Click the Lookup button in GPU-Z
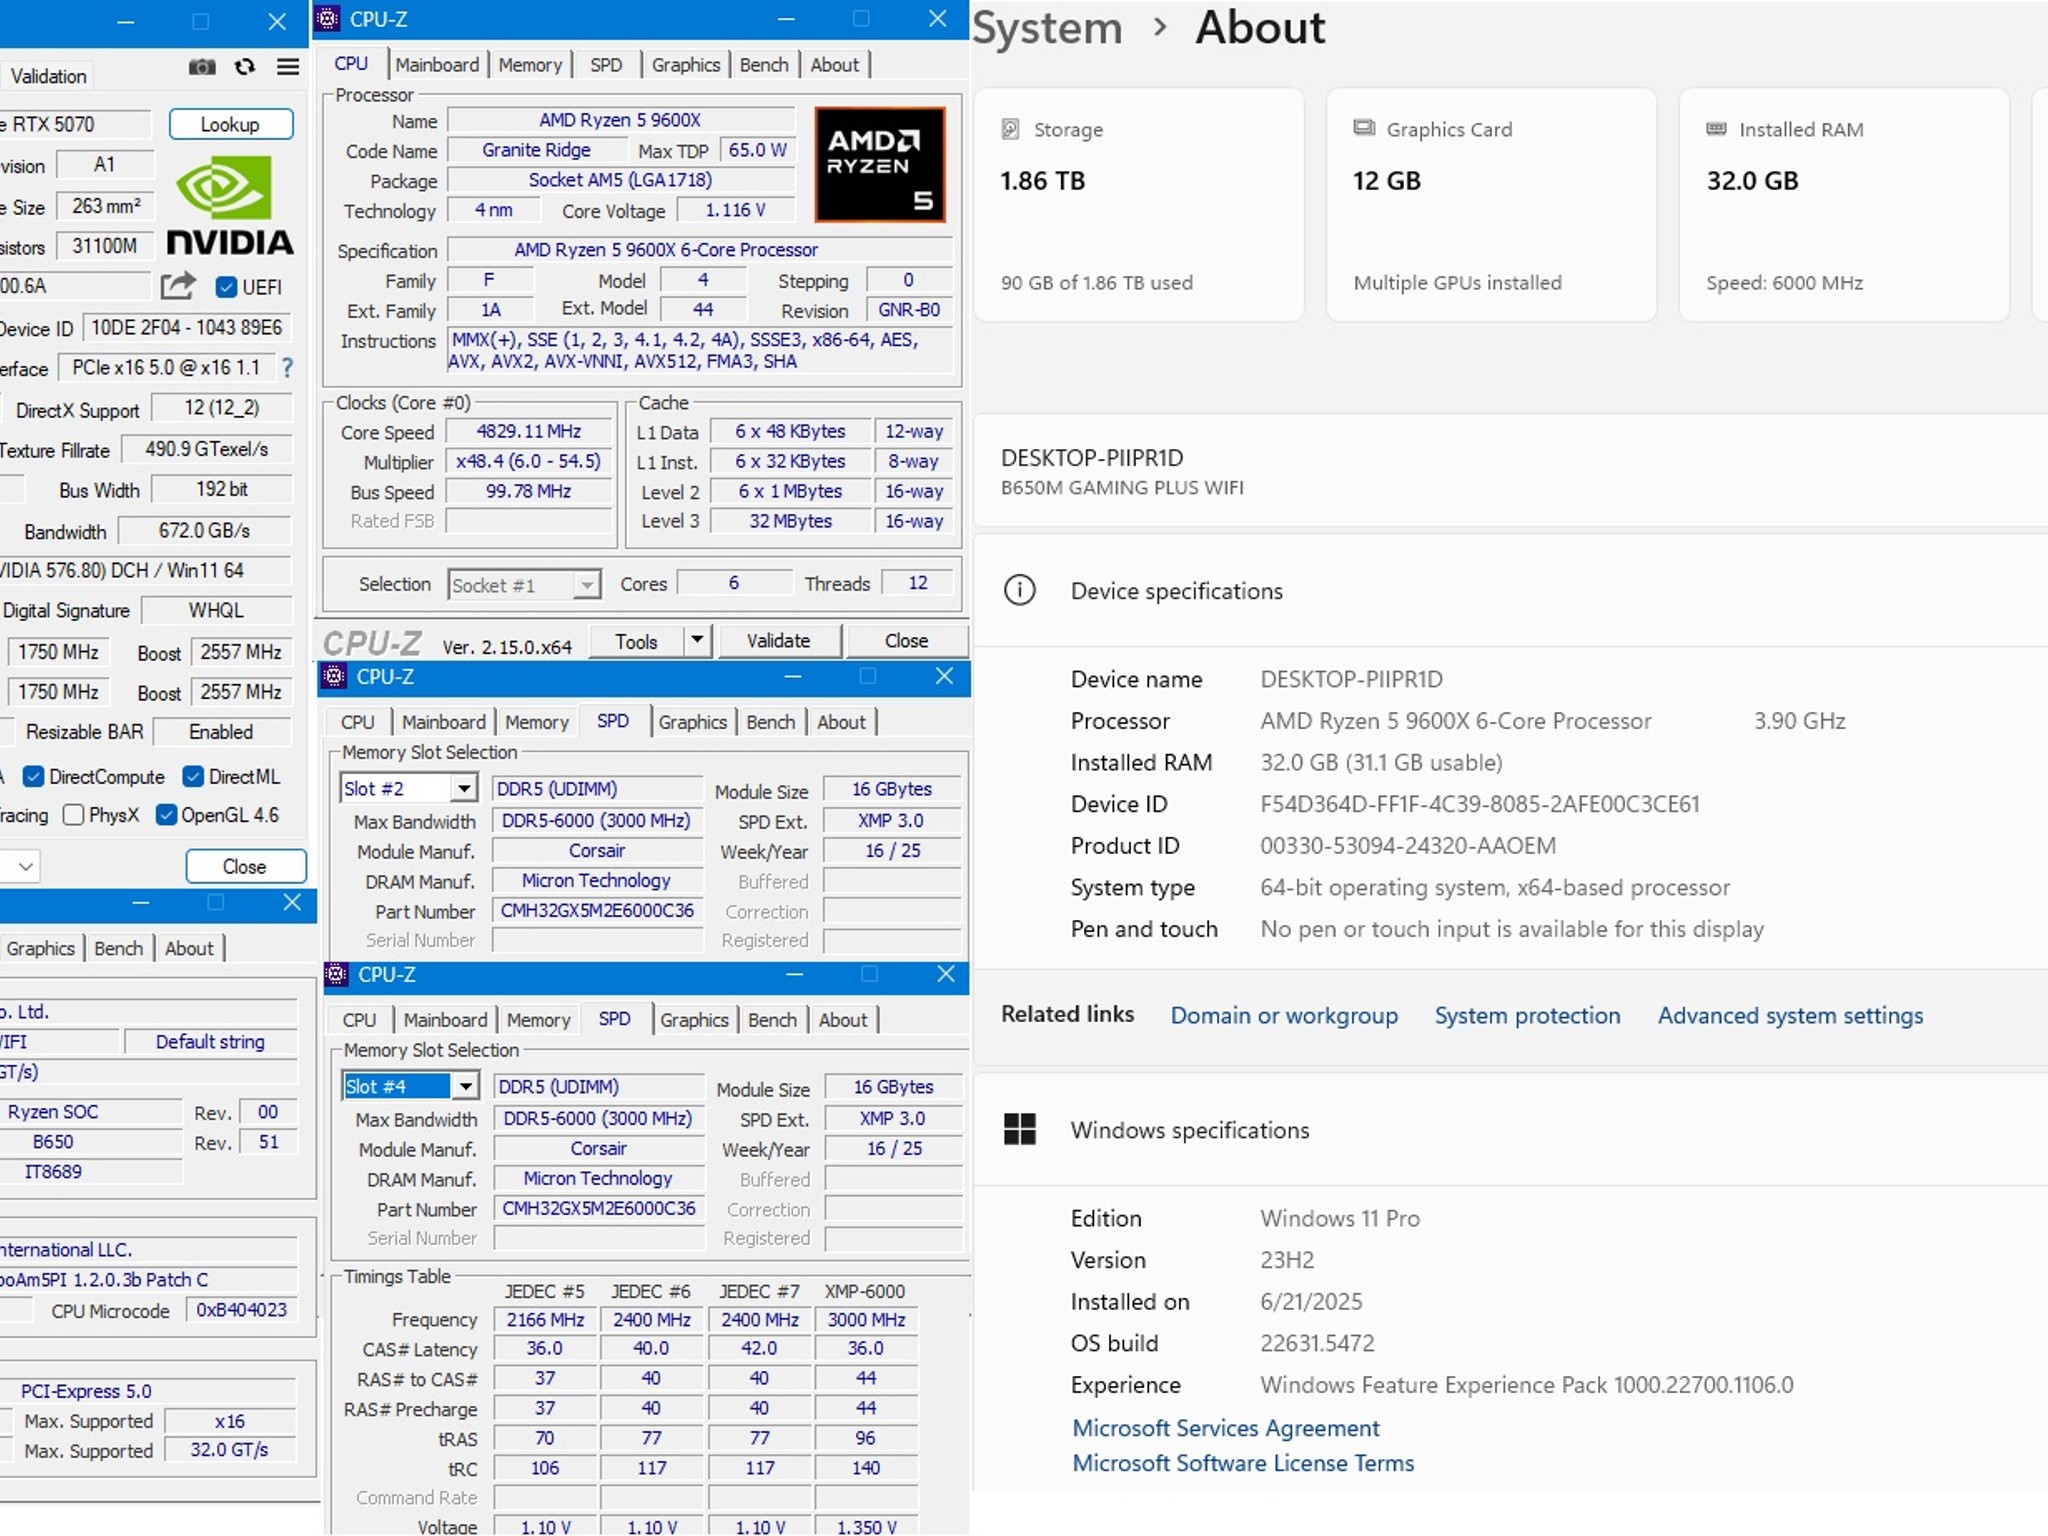Viewport: 2048px width, 1536px height. (x=231, y=124)
